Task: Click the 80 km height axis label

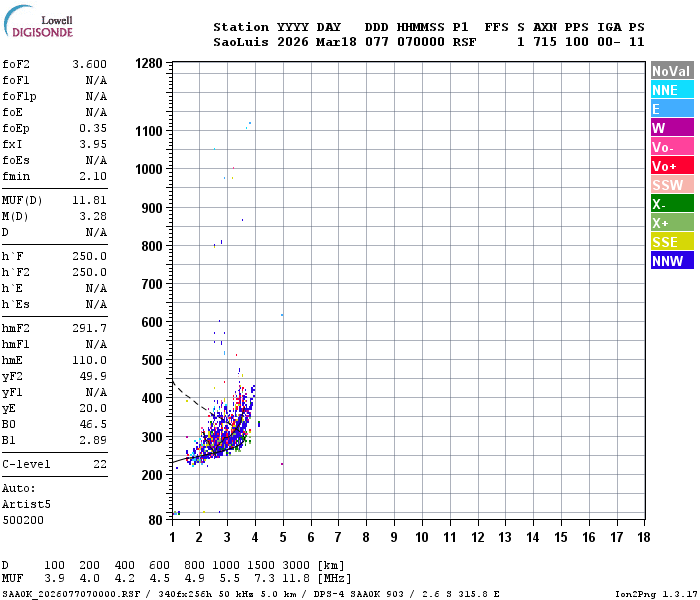Action: click(x=155, y=520)
